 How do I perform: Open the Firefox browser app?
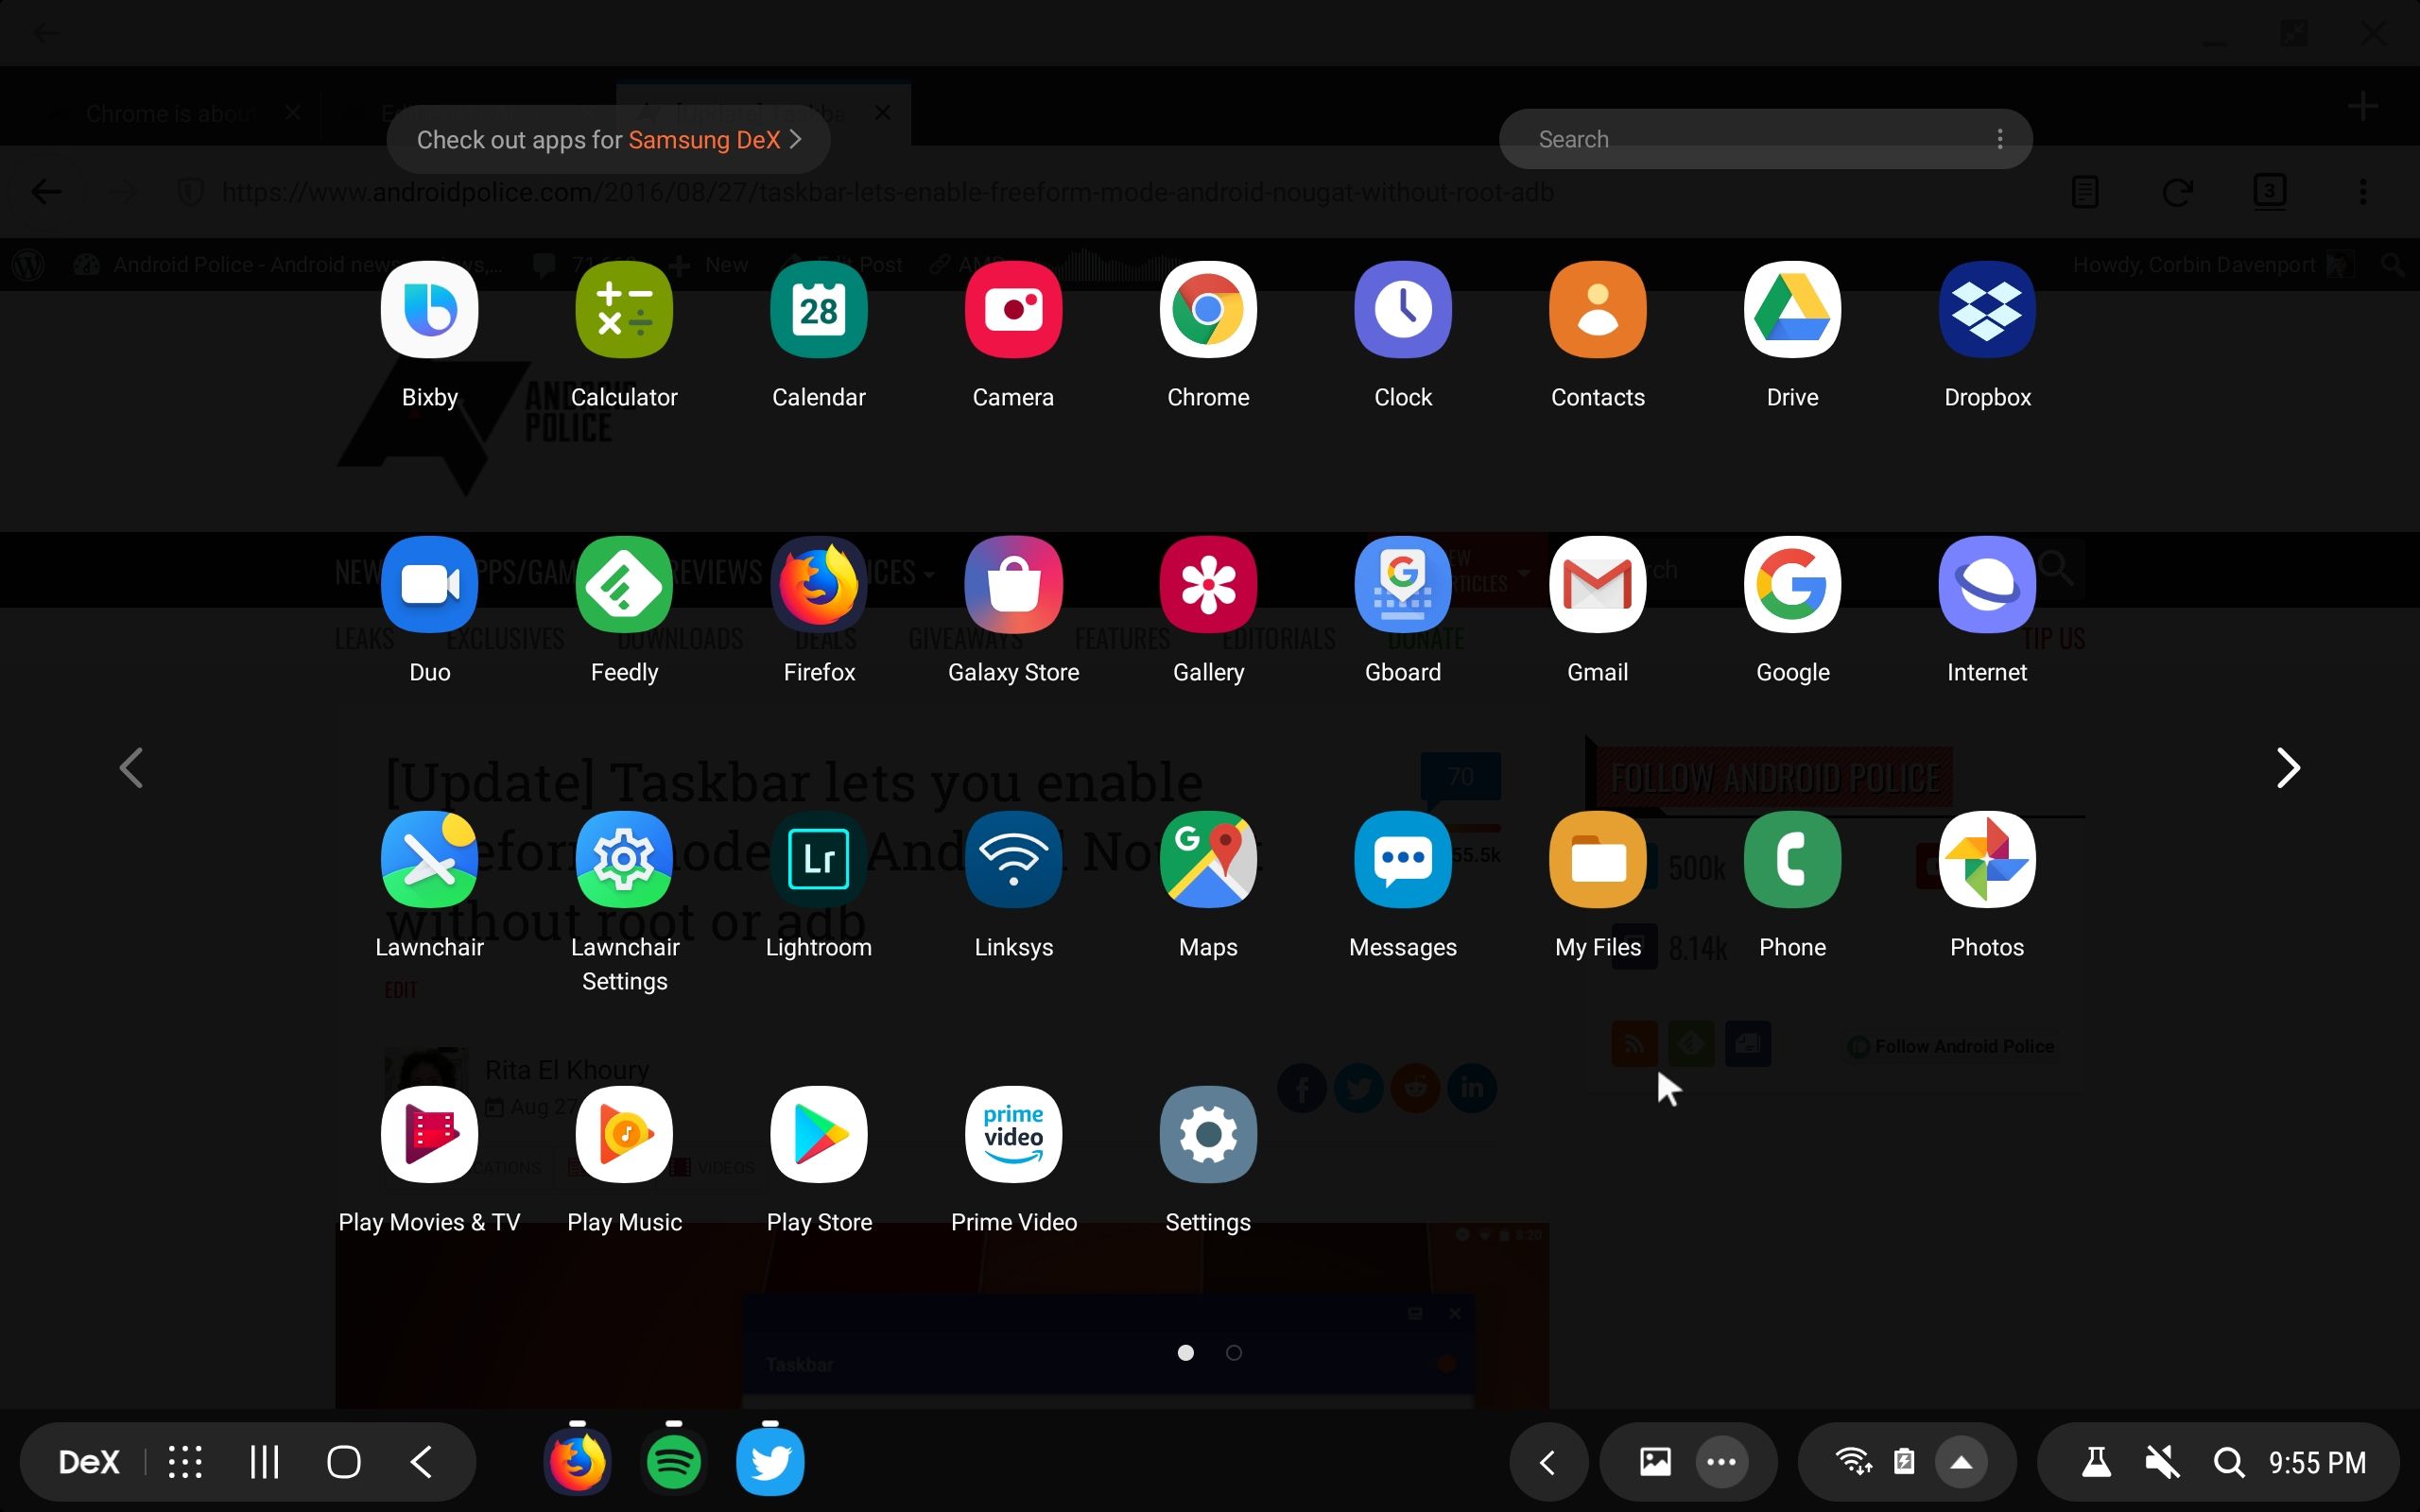[x=819, y=585]
